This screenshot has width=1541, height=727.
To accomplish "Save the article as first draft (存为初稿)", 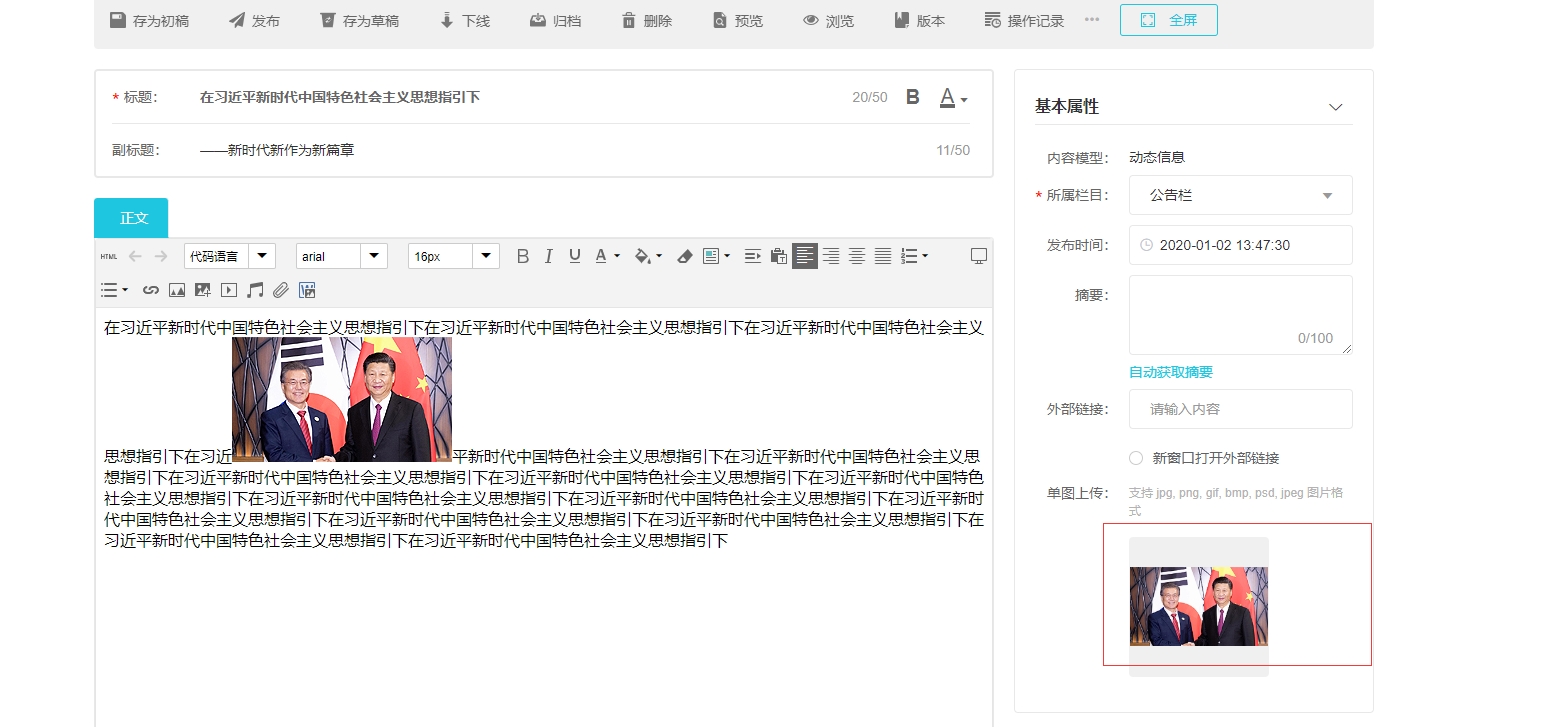I will tap(149, 21).
